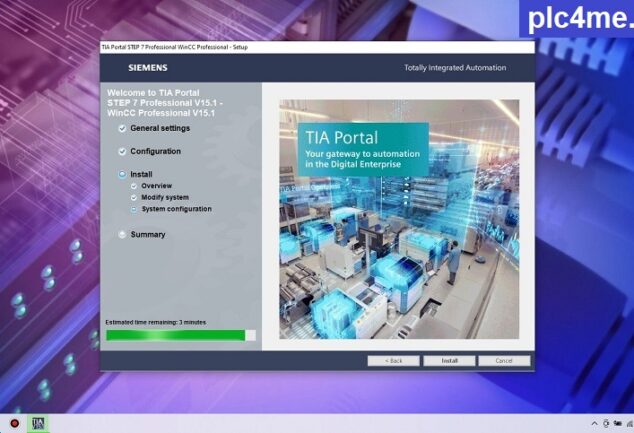Click the green installation progress bar
634x433 pixels.
[176, 335]
